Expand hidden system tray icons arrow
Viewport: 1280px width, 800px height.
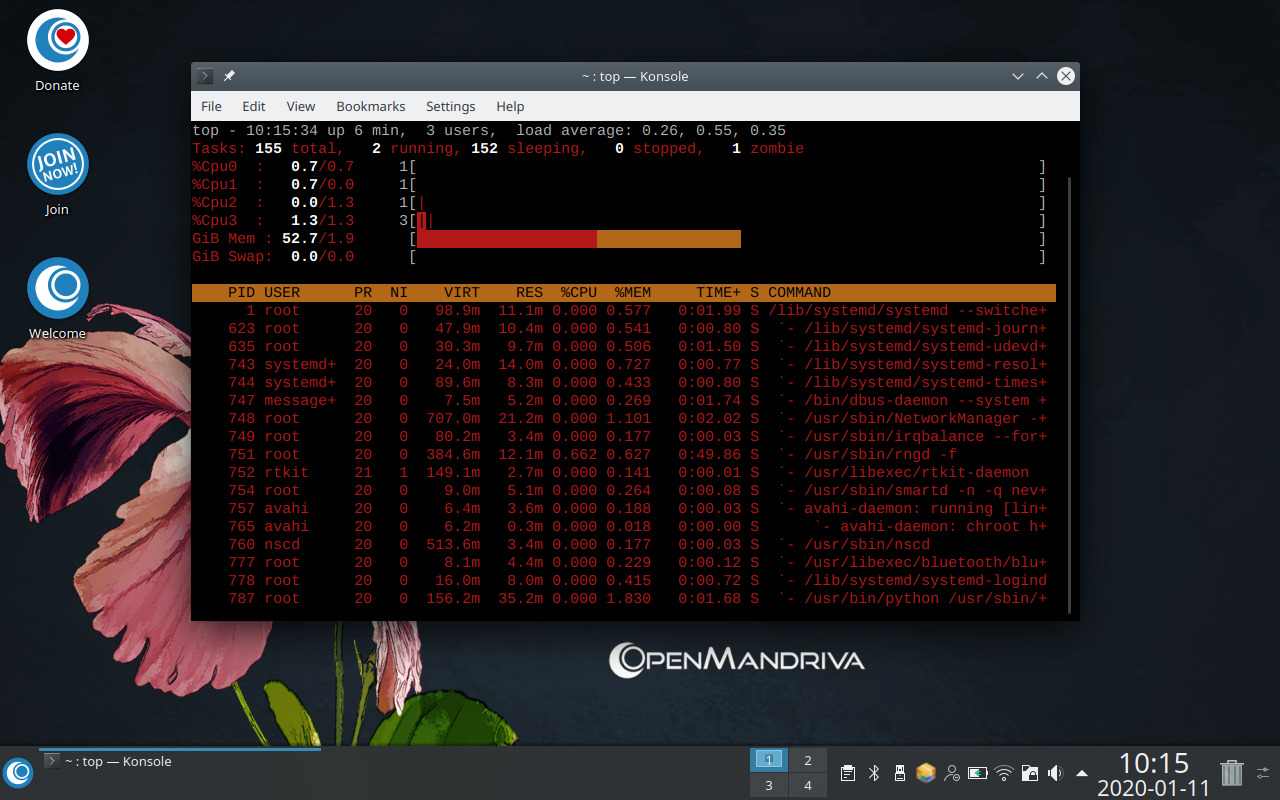[1080, 772]
